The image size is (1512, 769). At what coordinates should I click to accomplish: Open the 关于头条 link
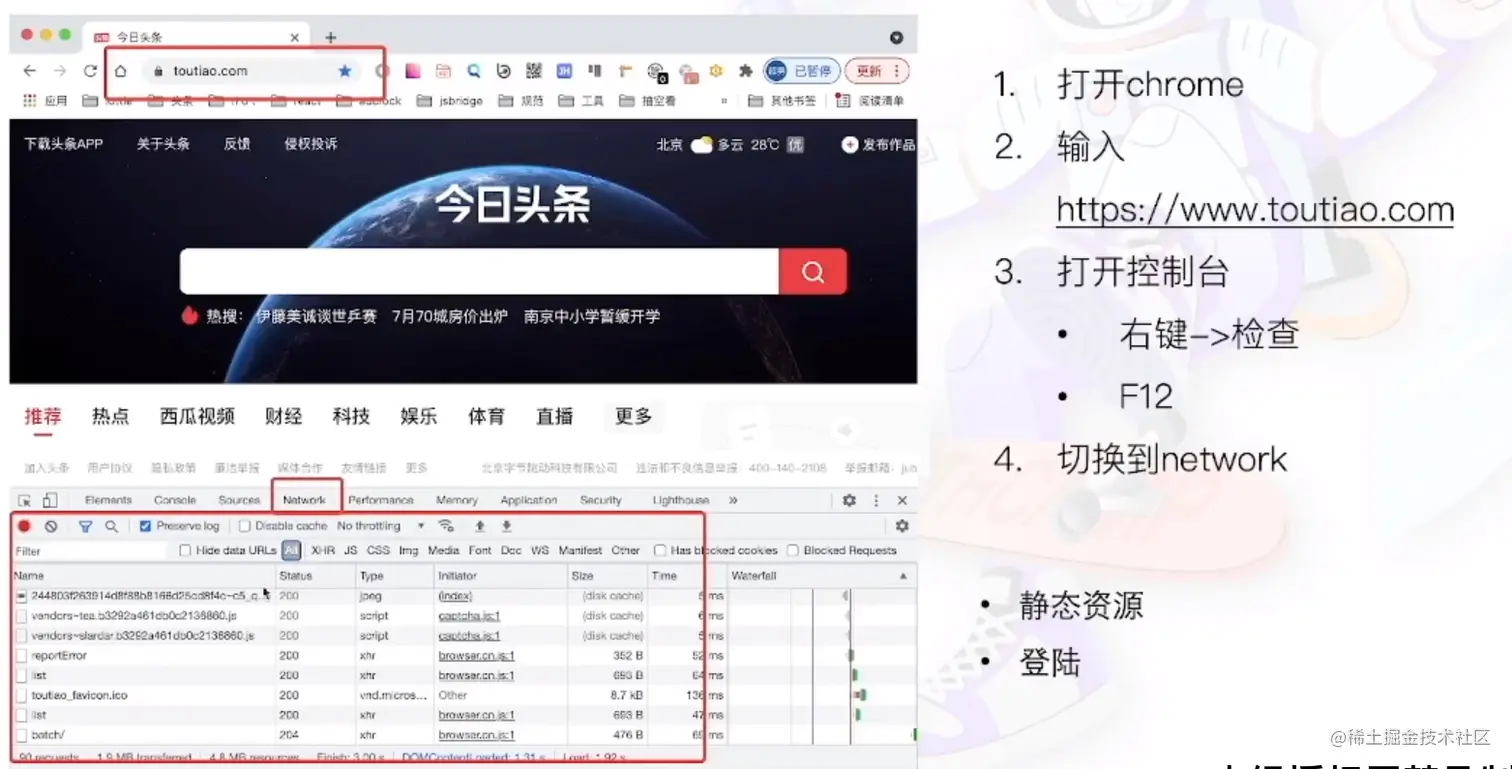click(163, 144)
